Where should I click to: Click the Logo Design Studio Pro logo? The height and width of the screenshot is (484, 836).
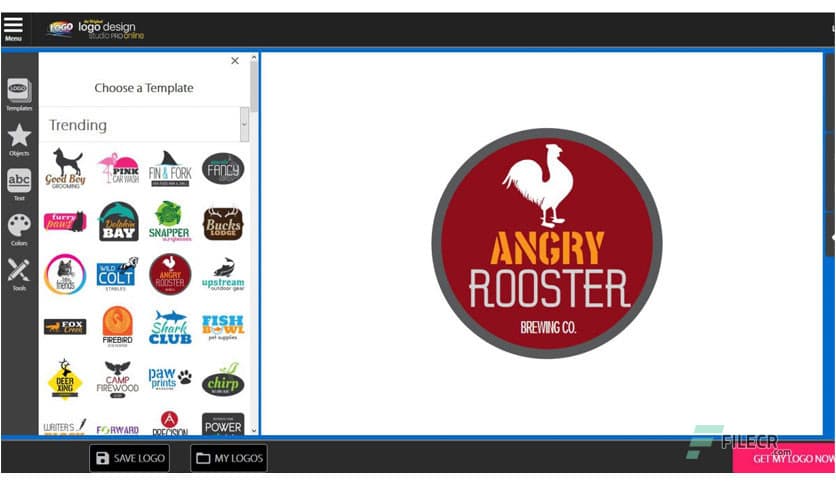[96, 29]
